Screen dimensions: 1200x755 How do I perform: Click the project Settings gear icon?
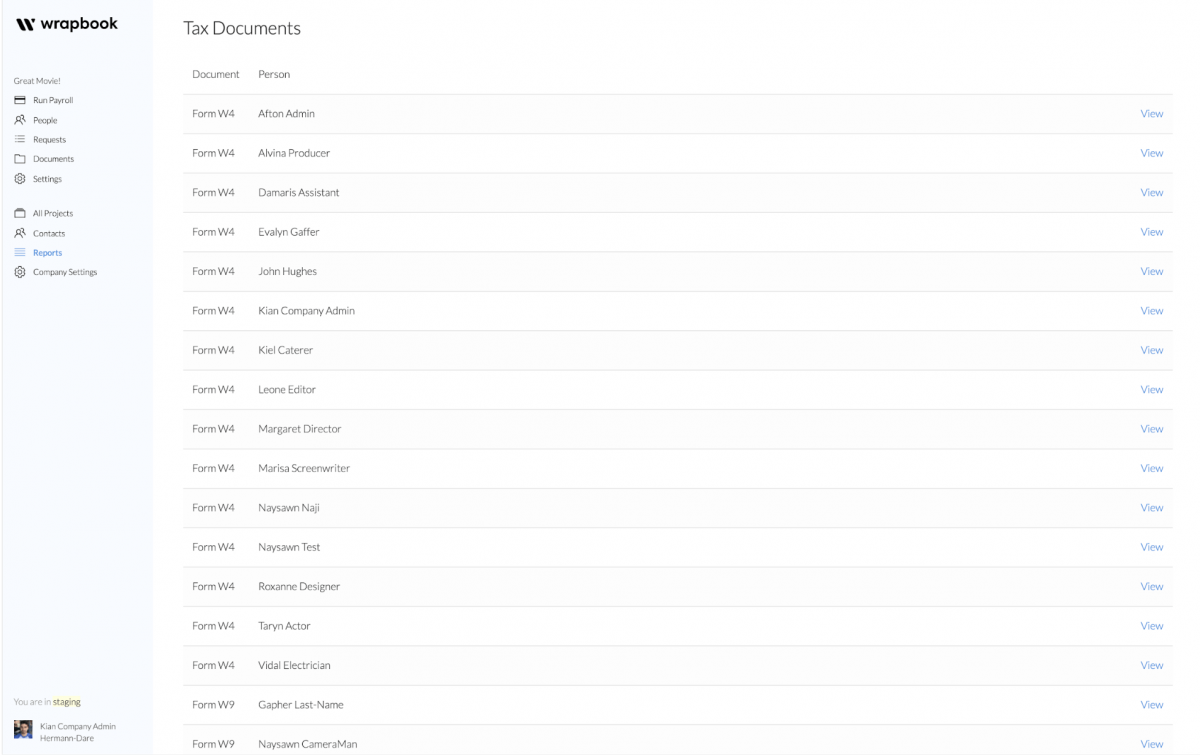19,179
